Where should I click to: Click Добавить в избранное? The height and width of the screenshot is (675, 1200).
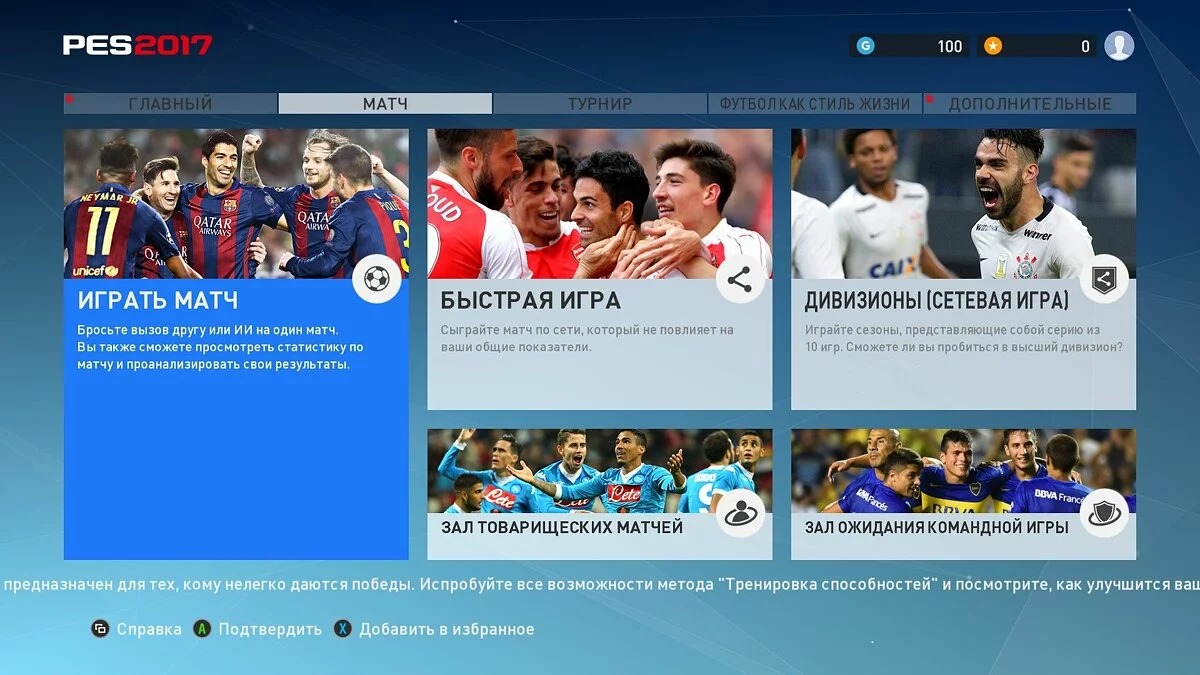pyautogui.click(x=447, y=629)
